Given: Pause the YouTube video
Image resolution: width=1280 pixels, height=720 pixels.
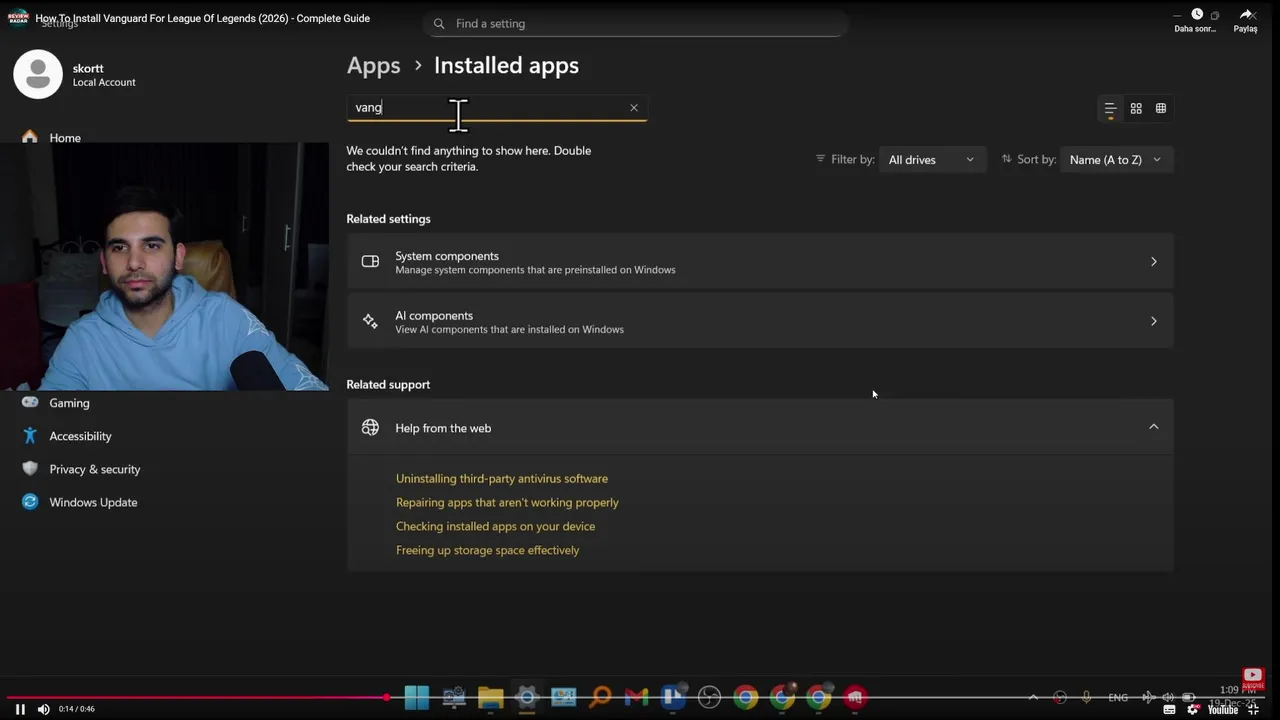Looking at the screenshot, I should (20, 709).
